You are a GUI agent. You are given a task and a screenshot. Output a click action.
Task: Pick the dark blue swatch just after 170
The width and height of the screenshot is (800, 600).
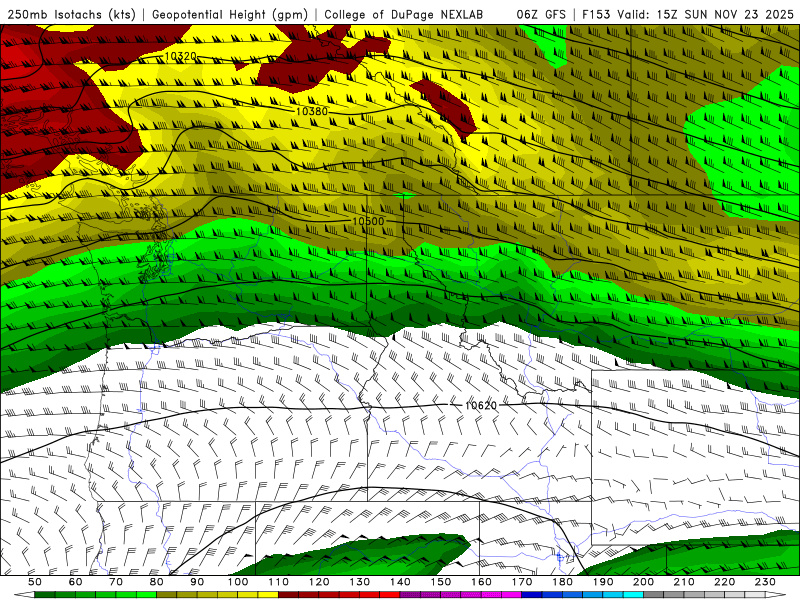coord(532,595)
